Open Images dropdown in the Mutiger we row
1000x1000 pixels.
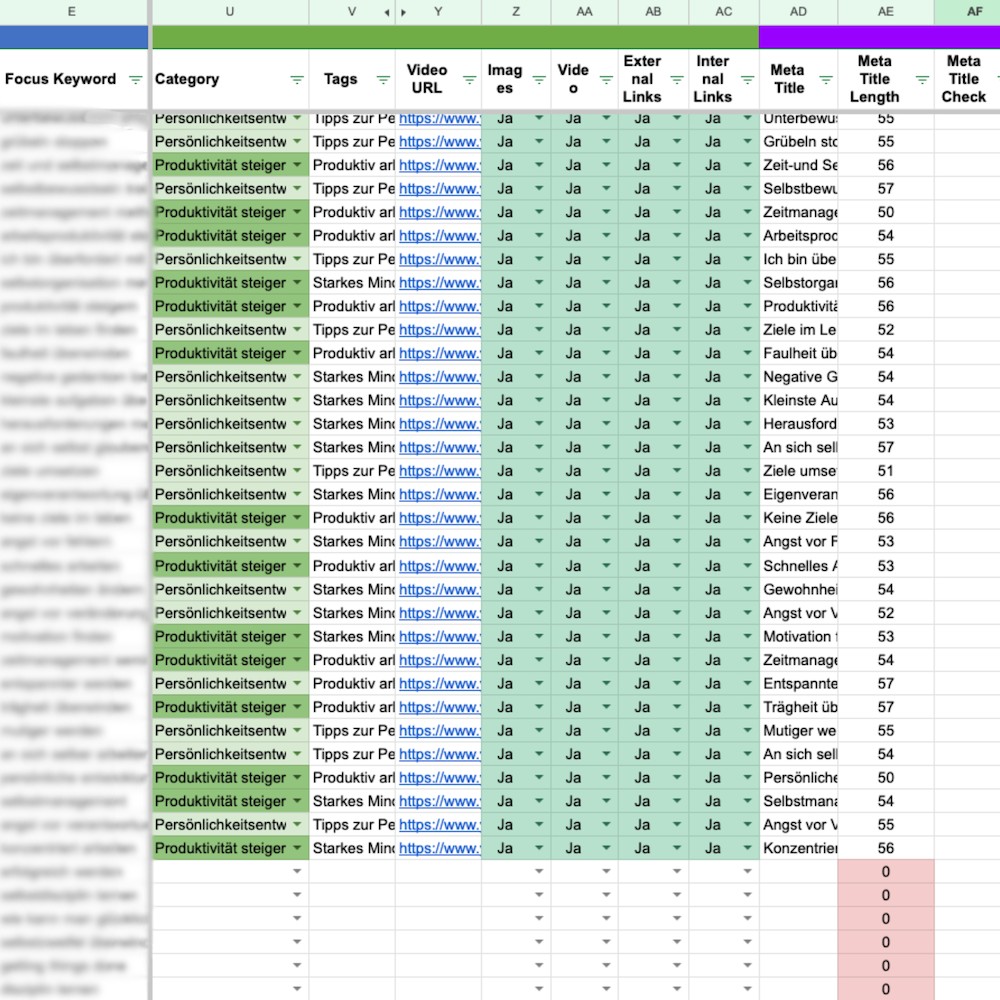[x=539, y=731]
